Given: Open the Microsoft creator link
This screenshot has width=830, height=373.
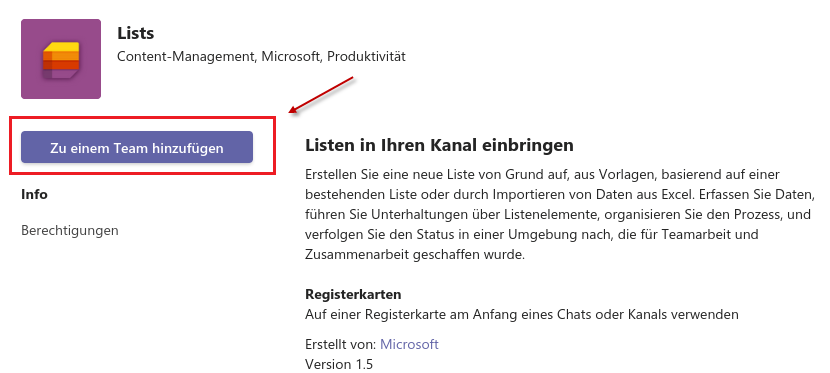Looking at the screenshot, I should click(409, 344).
